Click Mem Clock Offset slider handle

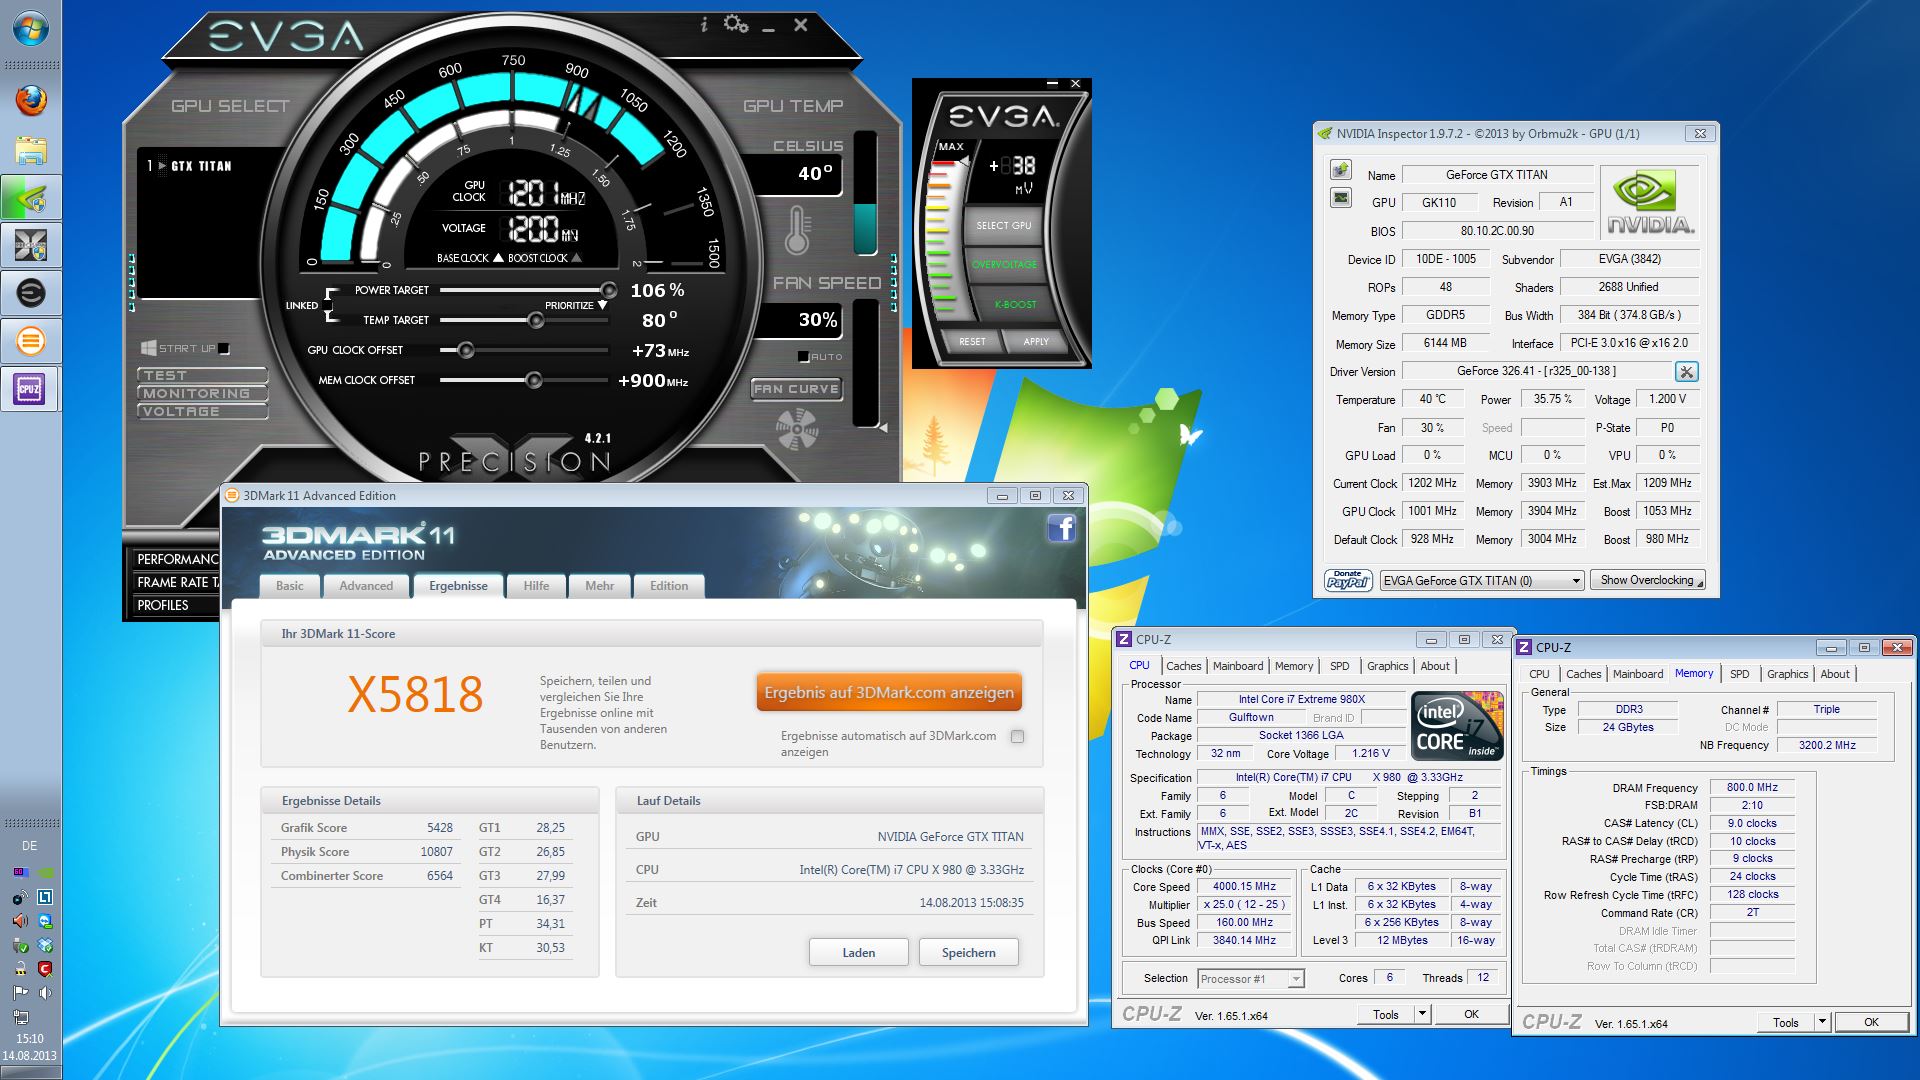click(x=534, y=380)
